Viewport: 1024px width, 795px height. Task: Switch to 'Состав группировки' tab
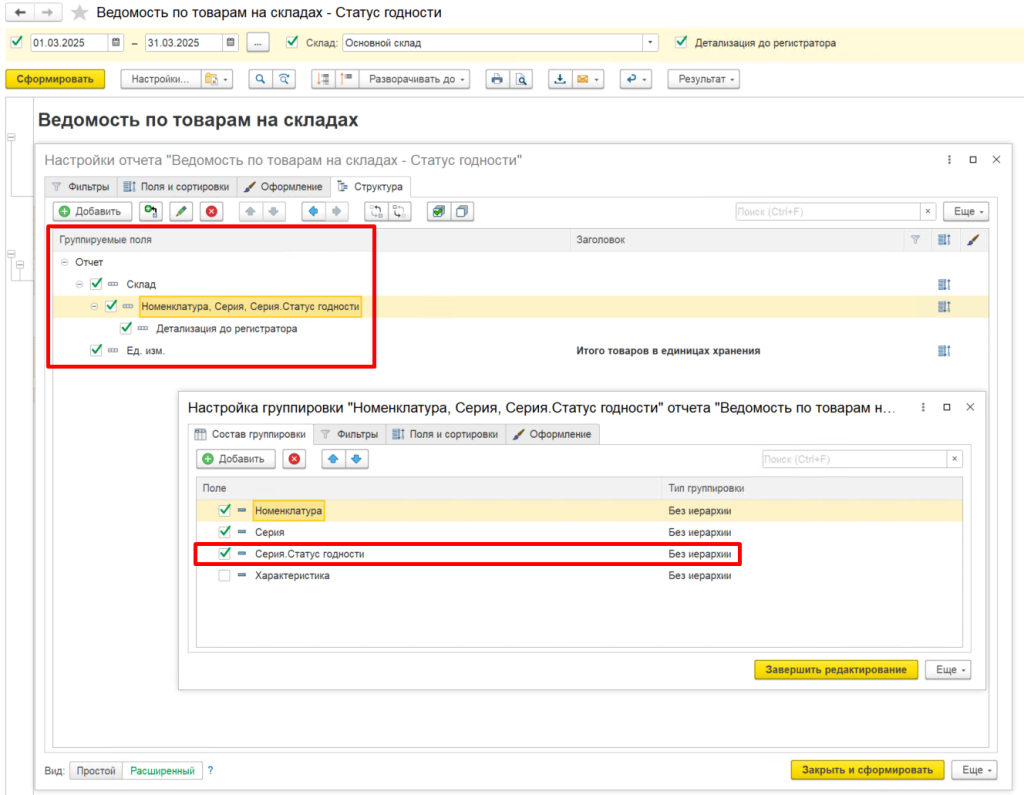[251, 434]
